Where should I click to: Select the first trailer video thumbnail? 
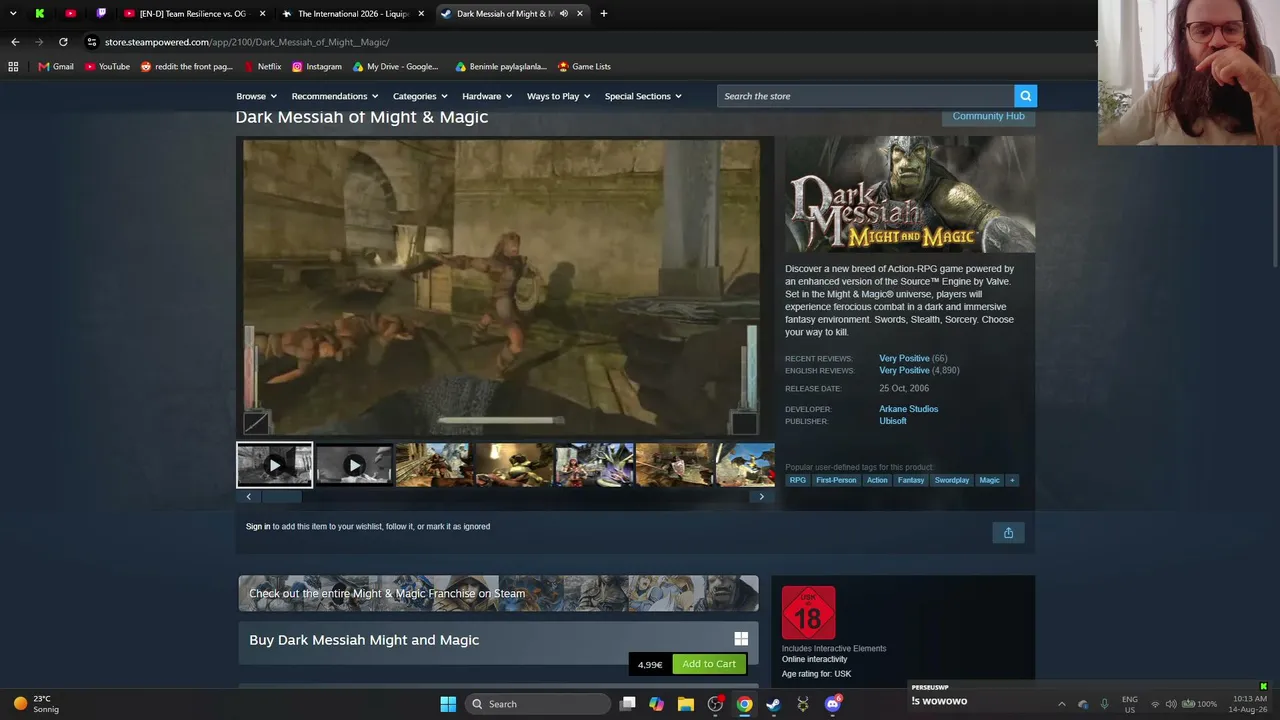click(x=274, y=465)
